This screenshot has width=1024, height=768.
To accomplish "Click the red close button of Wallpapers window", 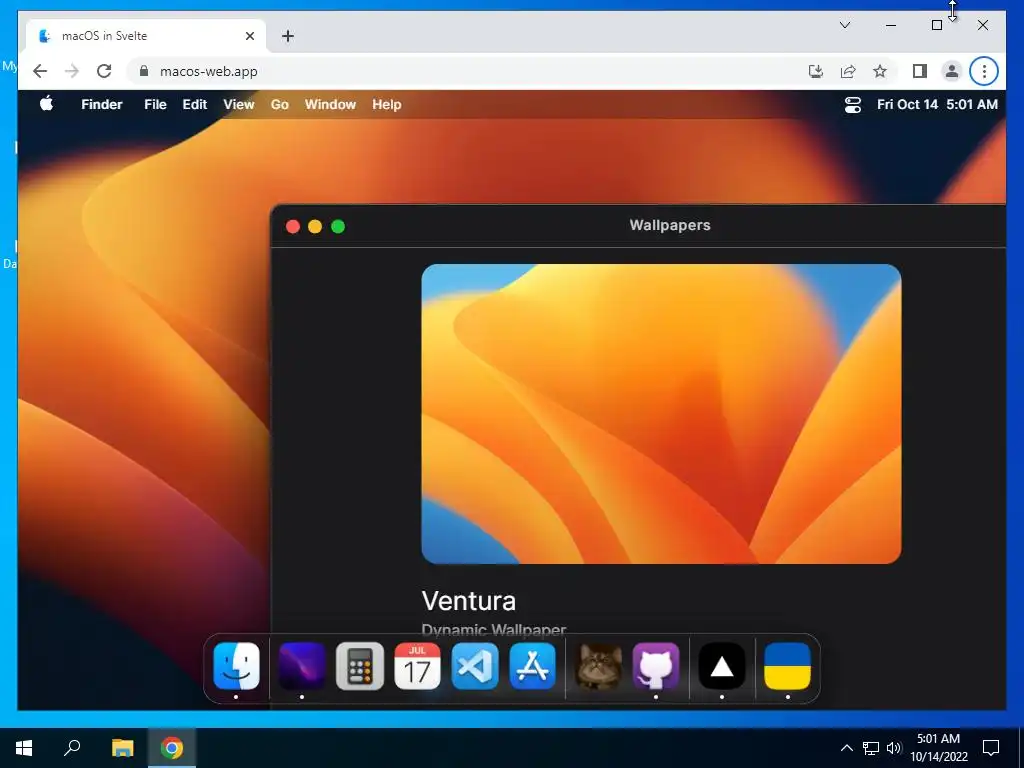I will click(293, 226).
